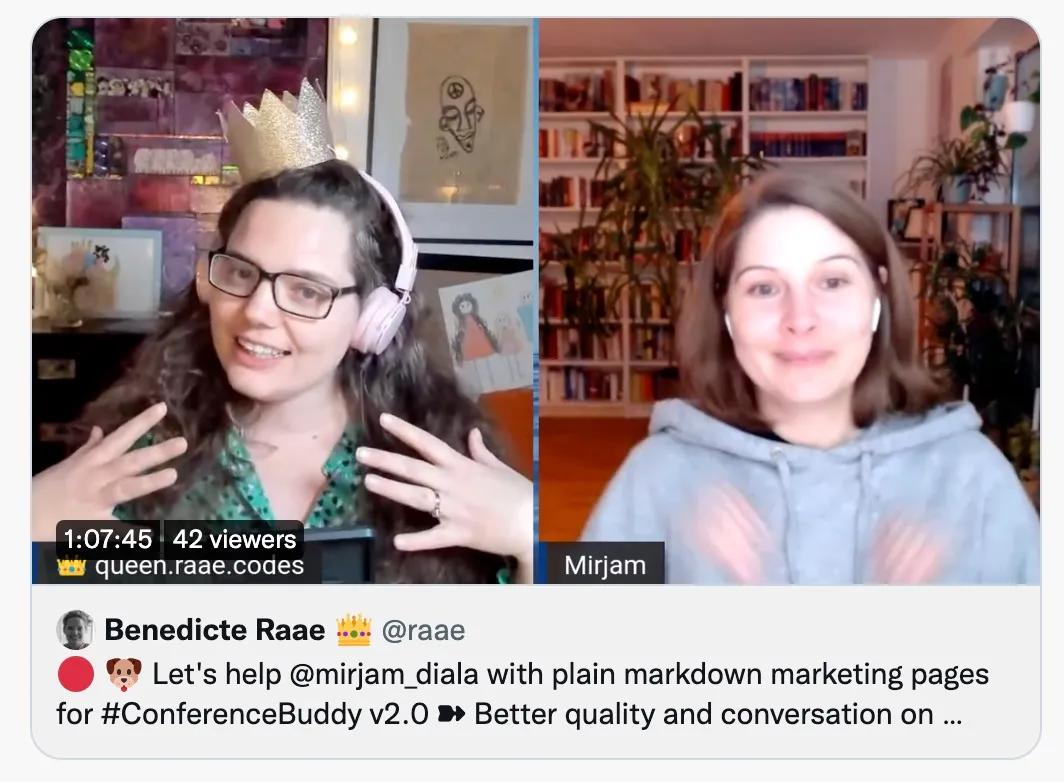
Task: Click the queen.raae.codes name label
Action: (x=200, y=565)
